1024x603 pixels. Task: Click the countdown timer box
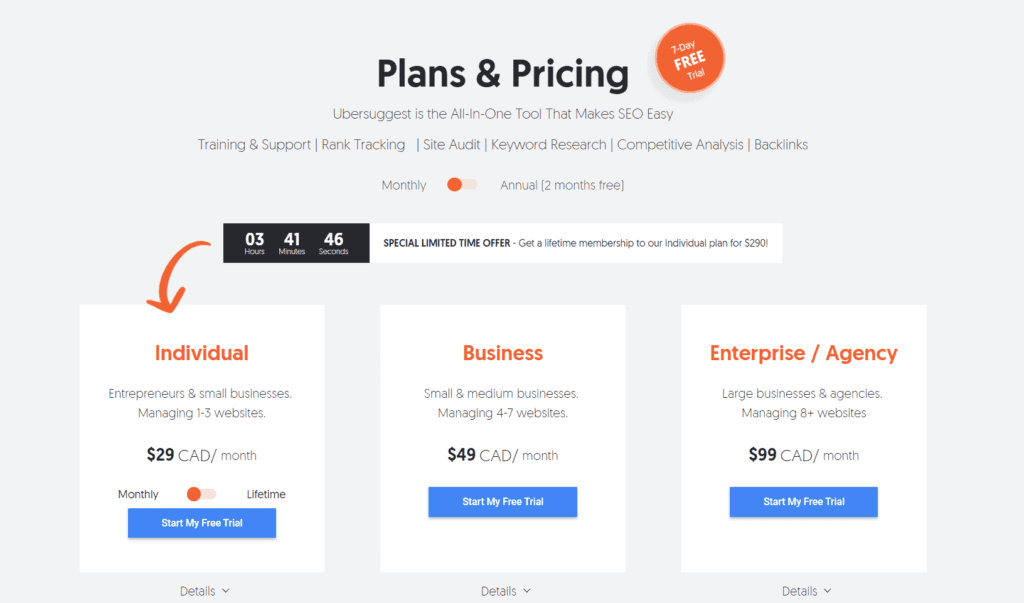[296, 243]
